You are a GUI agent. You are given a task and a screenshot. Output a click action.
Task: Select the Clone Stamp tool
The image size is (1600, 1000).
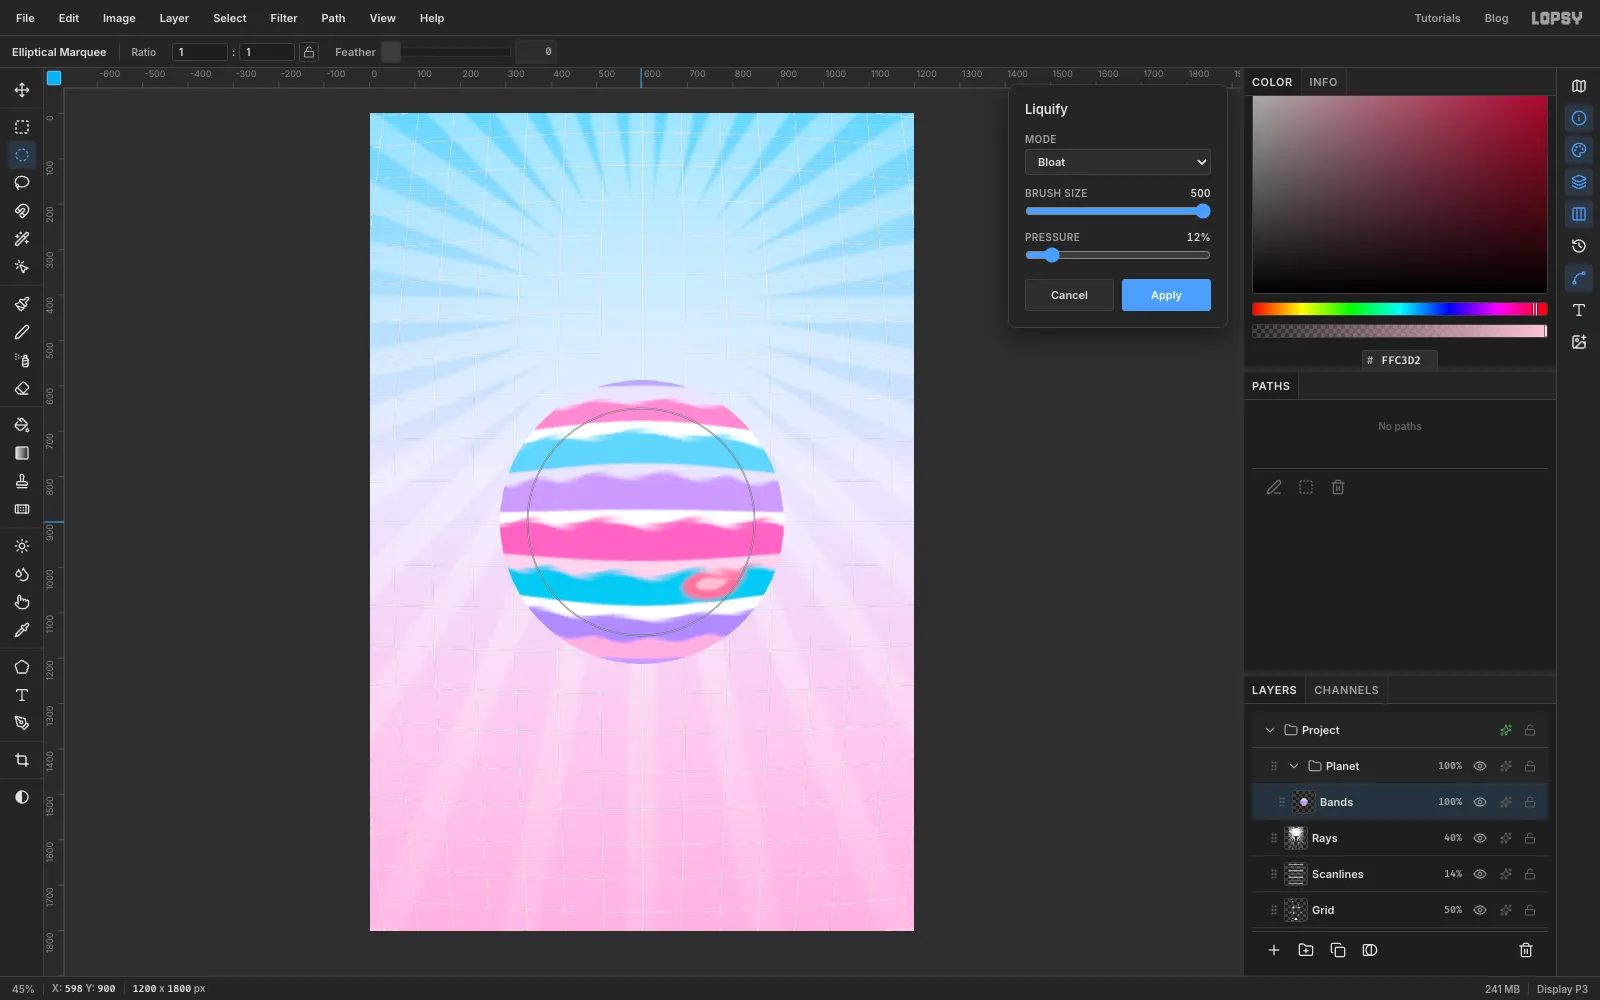tap(22, 481)
